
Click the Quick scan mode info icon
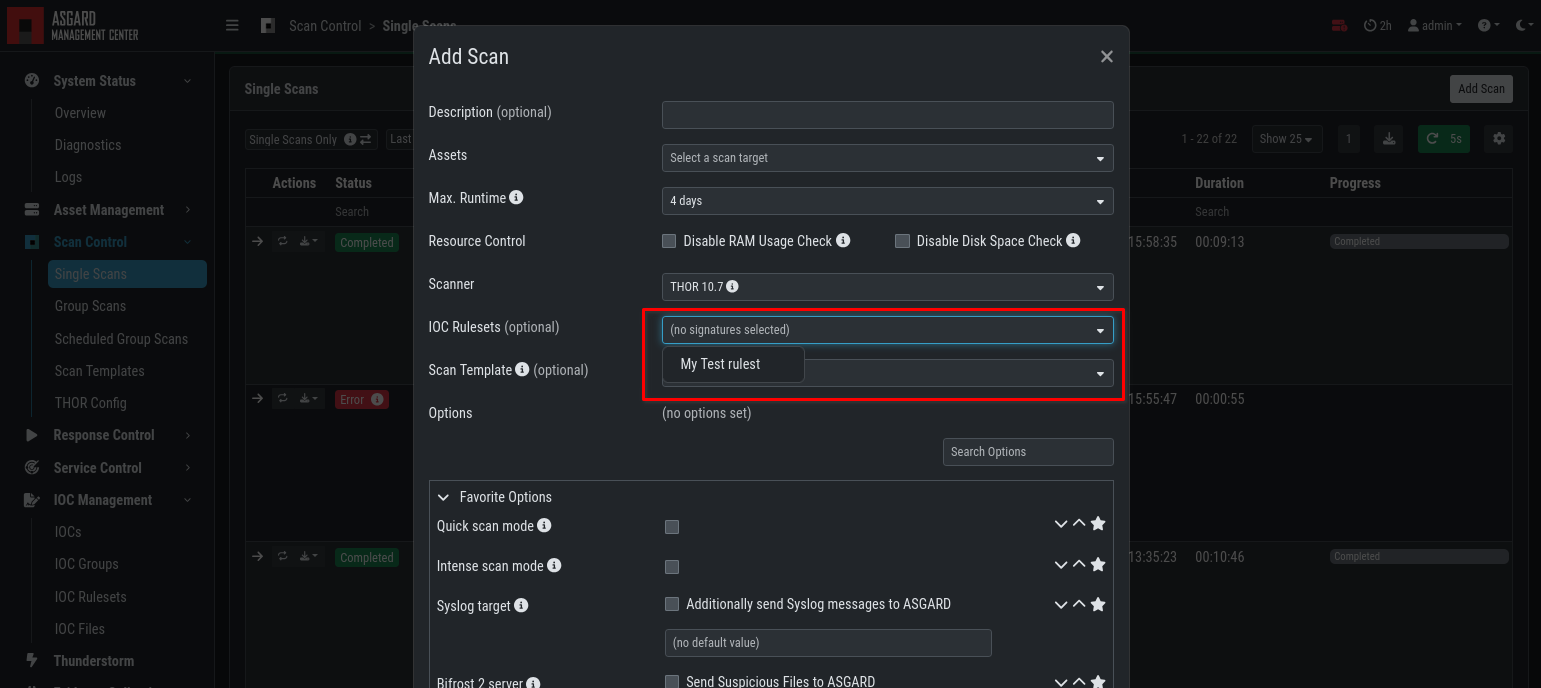544,525
